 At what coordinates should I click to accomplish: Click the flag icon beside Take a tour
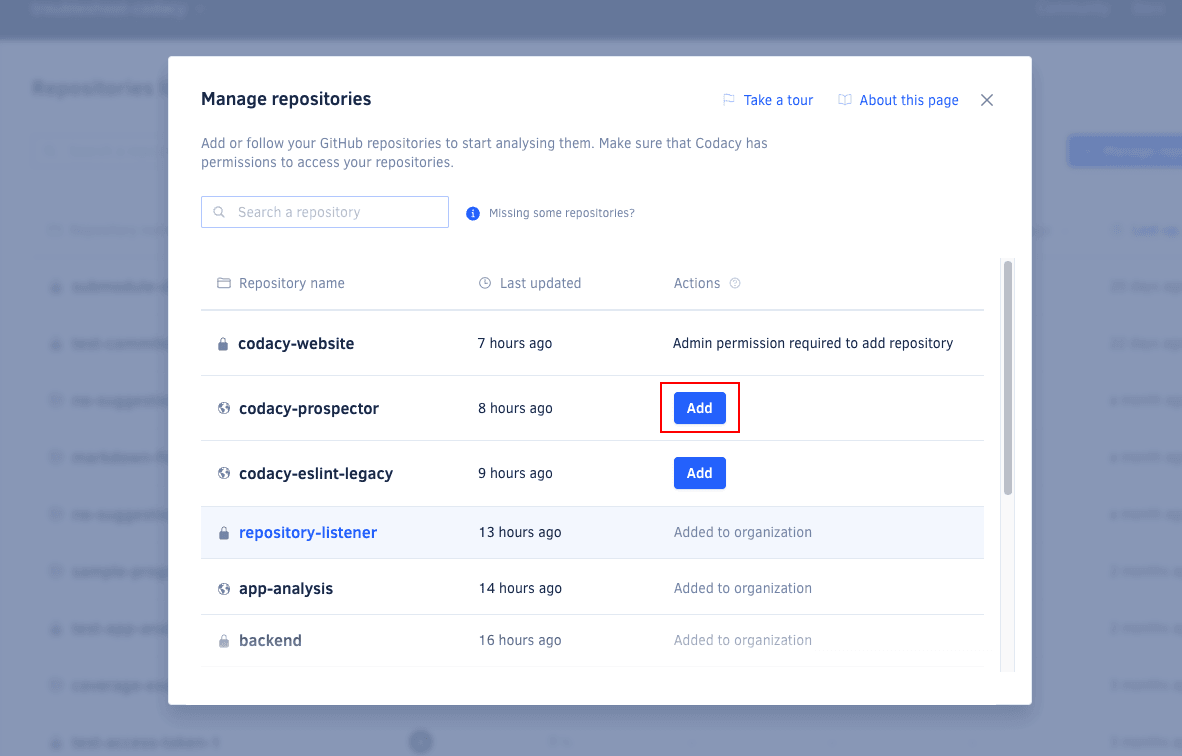coord(728,99)
